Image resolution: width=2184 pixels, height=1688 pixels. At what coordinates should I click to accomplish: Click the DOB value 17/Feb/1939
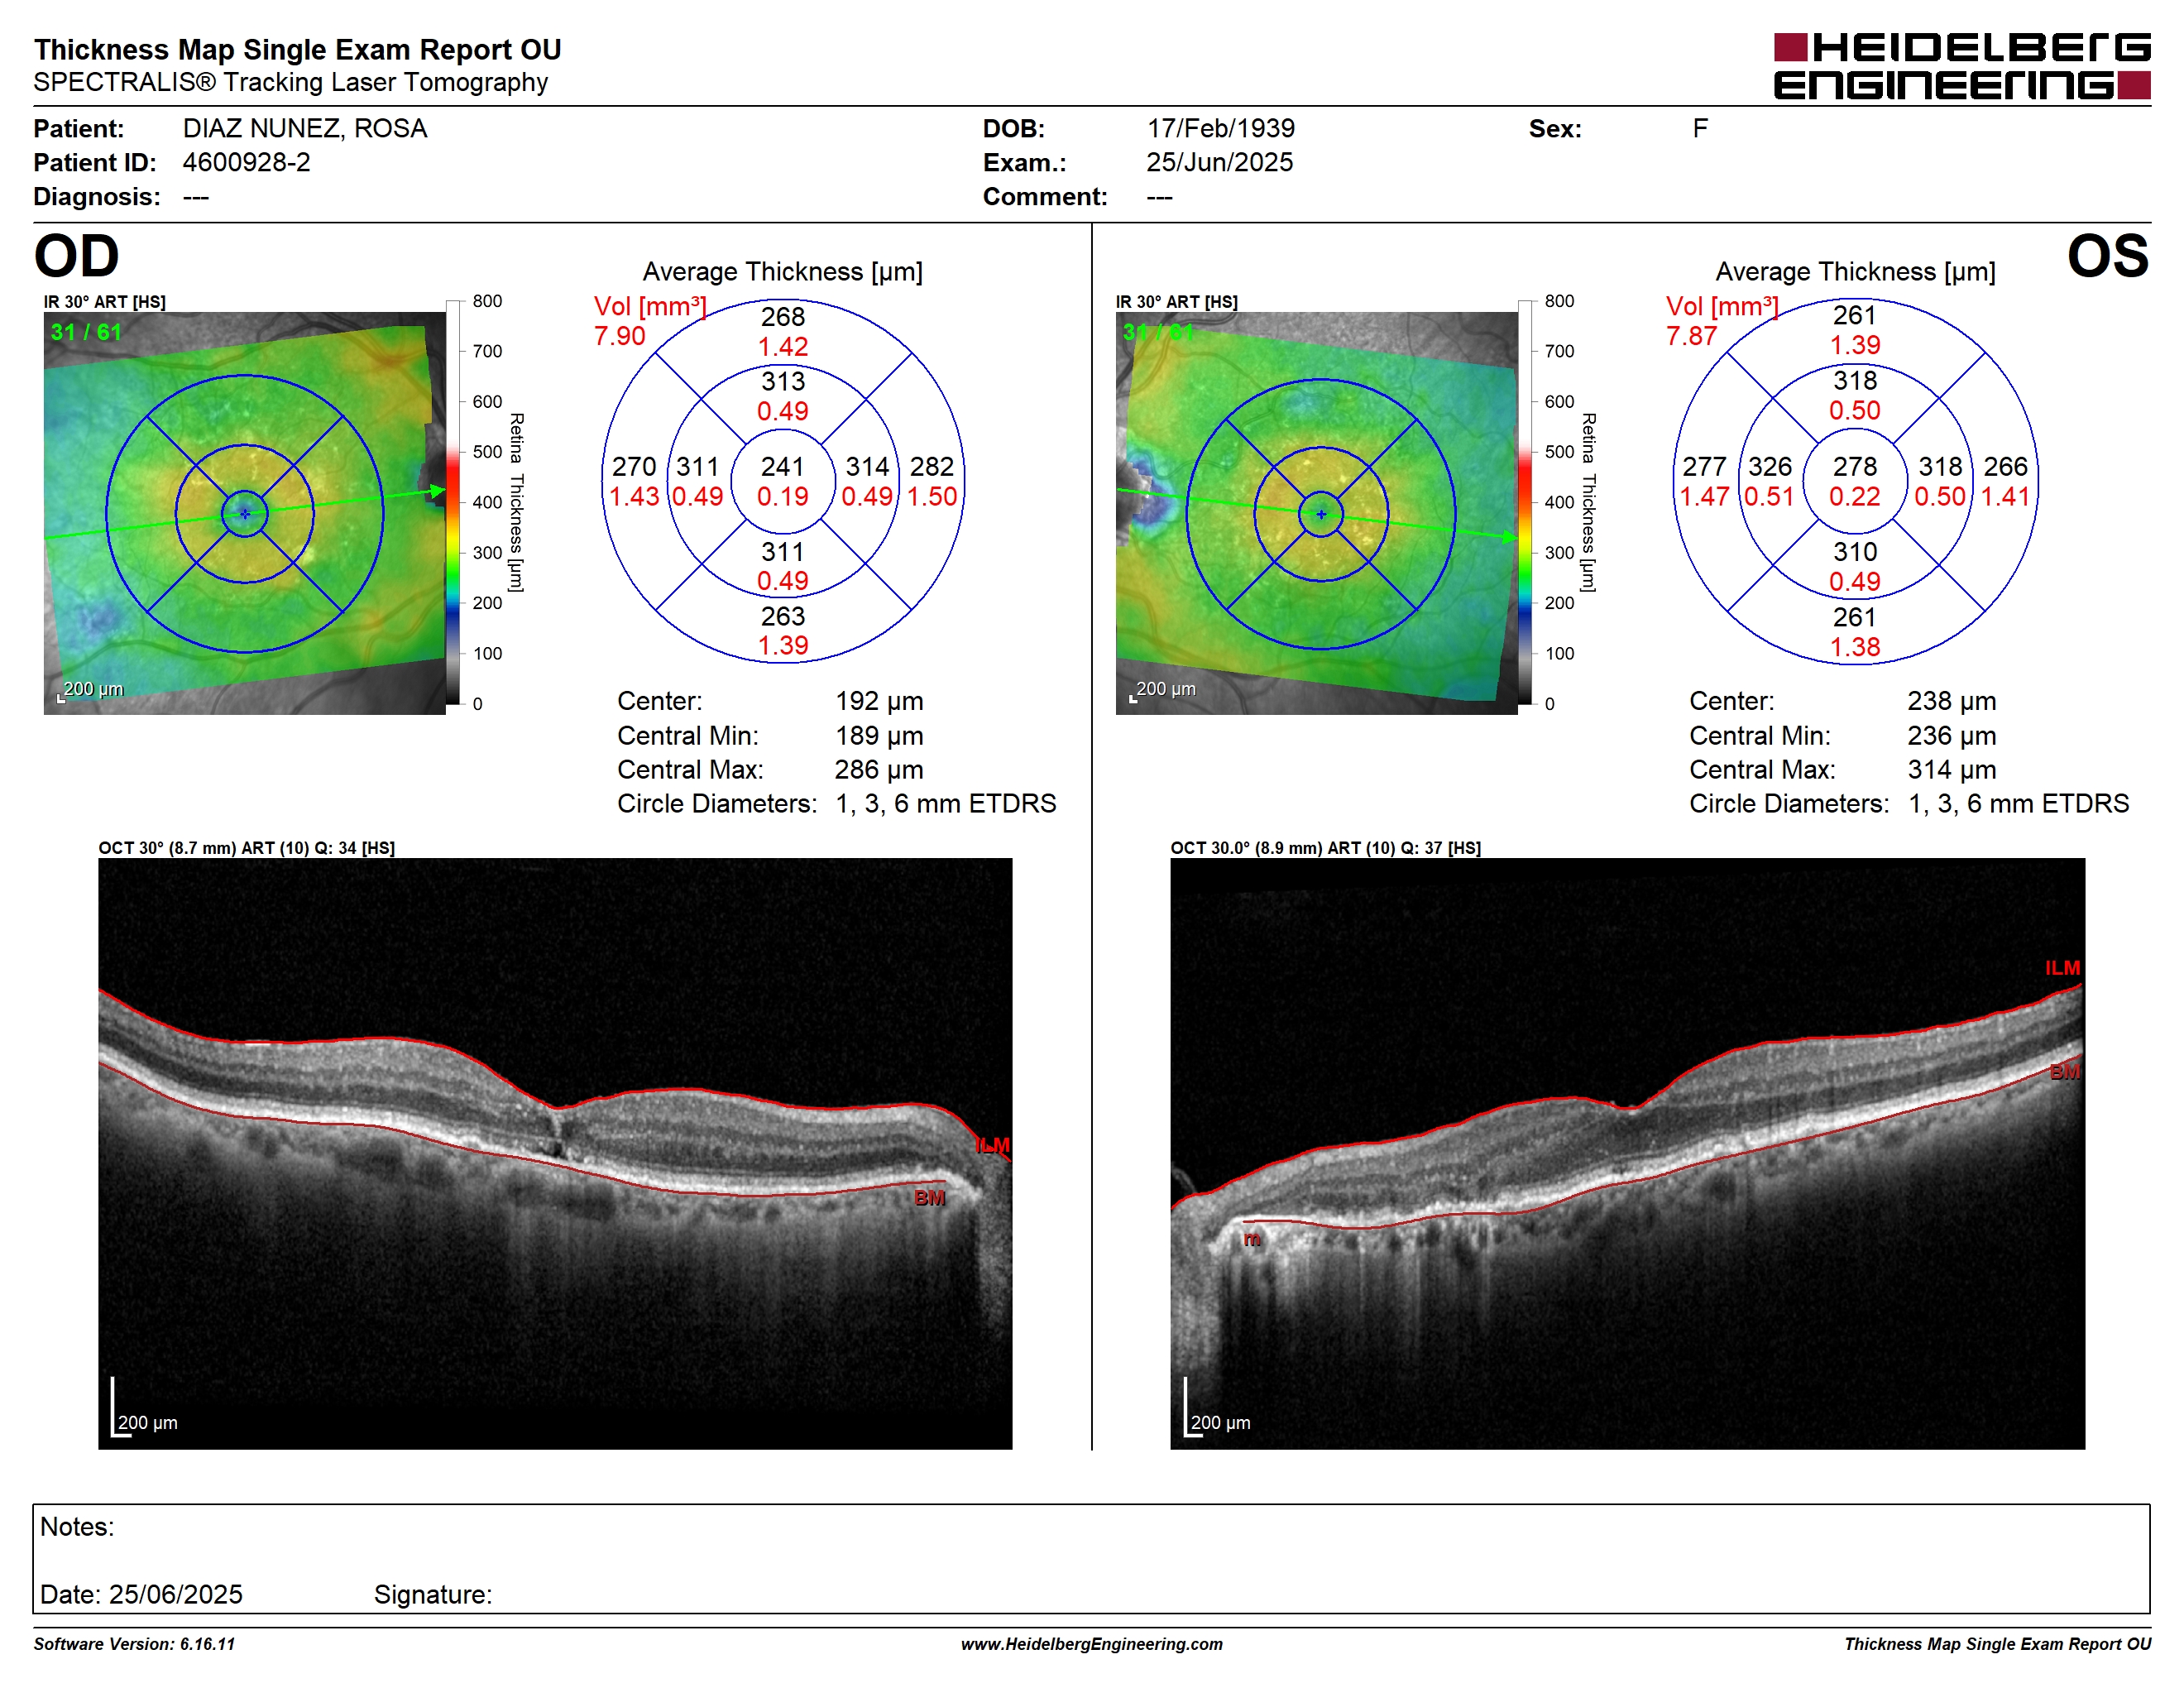coord(1220,128)
